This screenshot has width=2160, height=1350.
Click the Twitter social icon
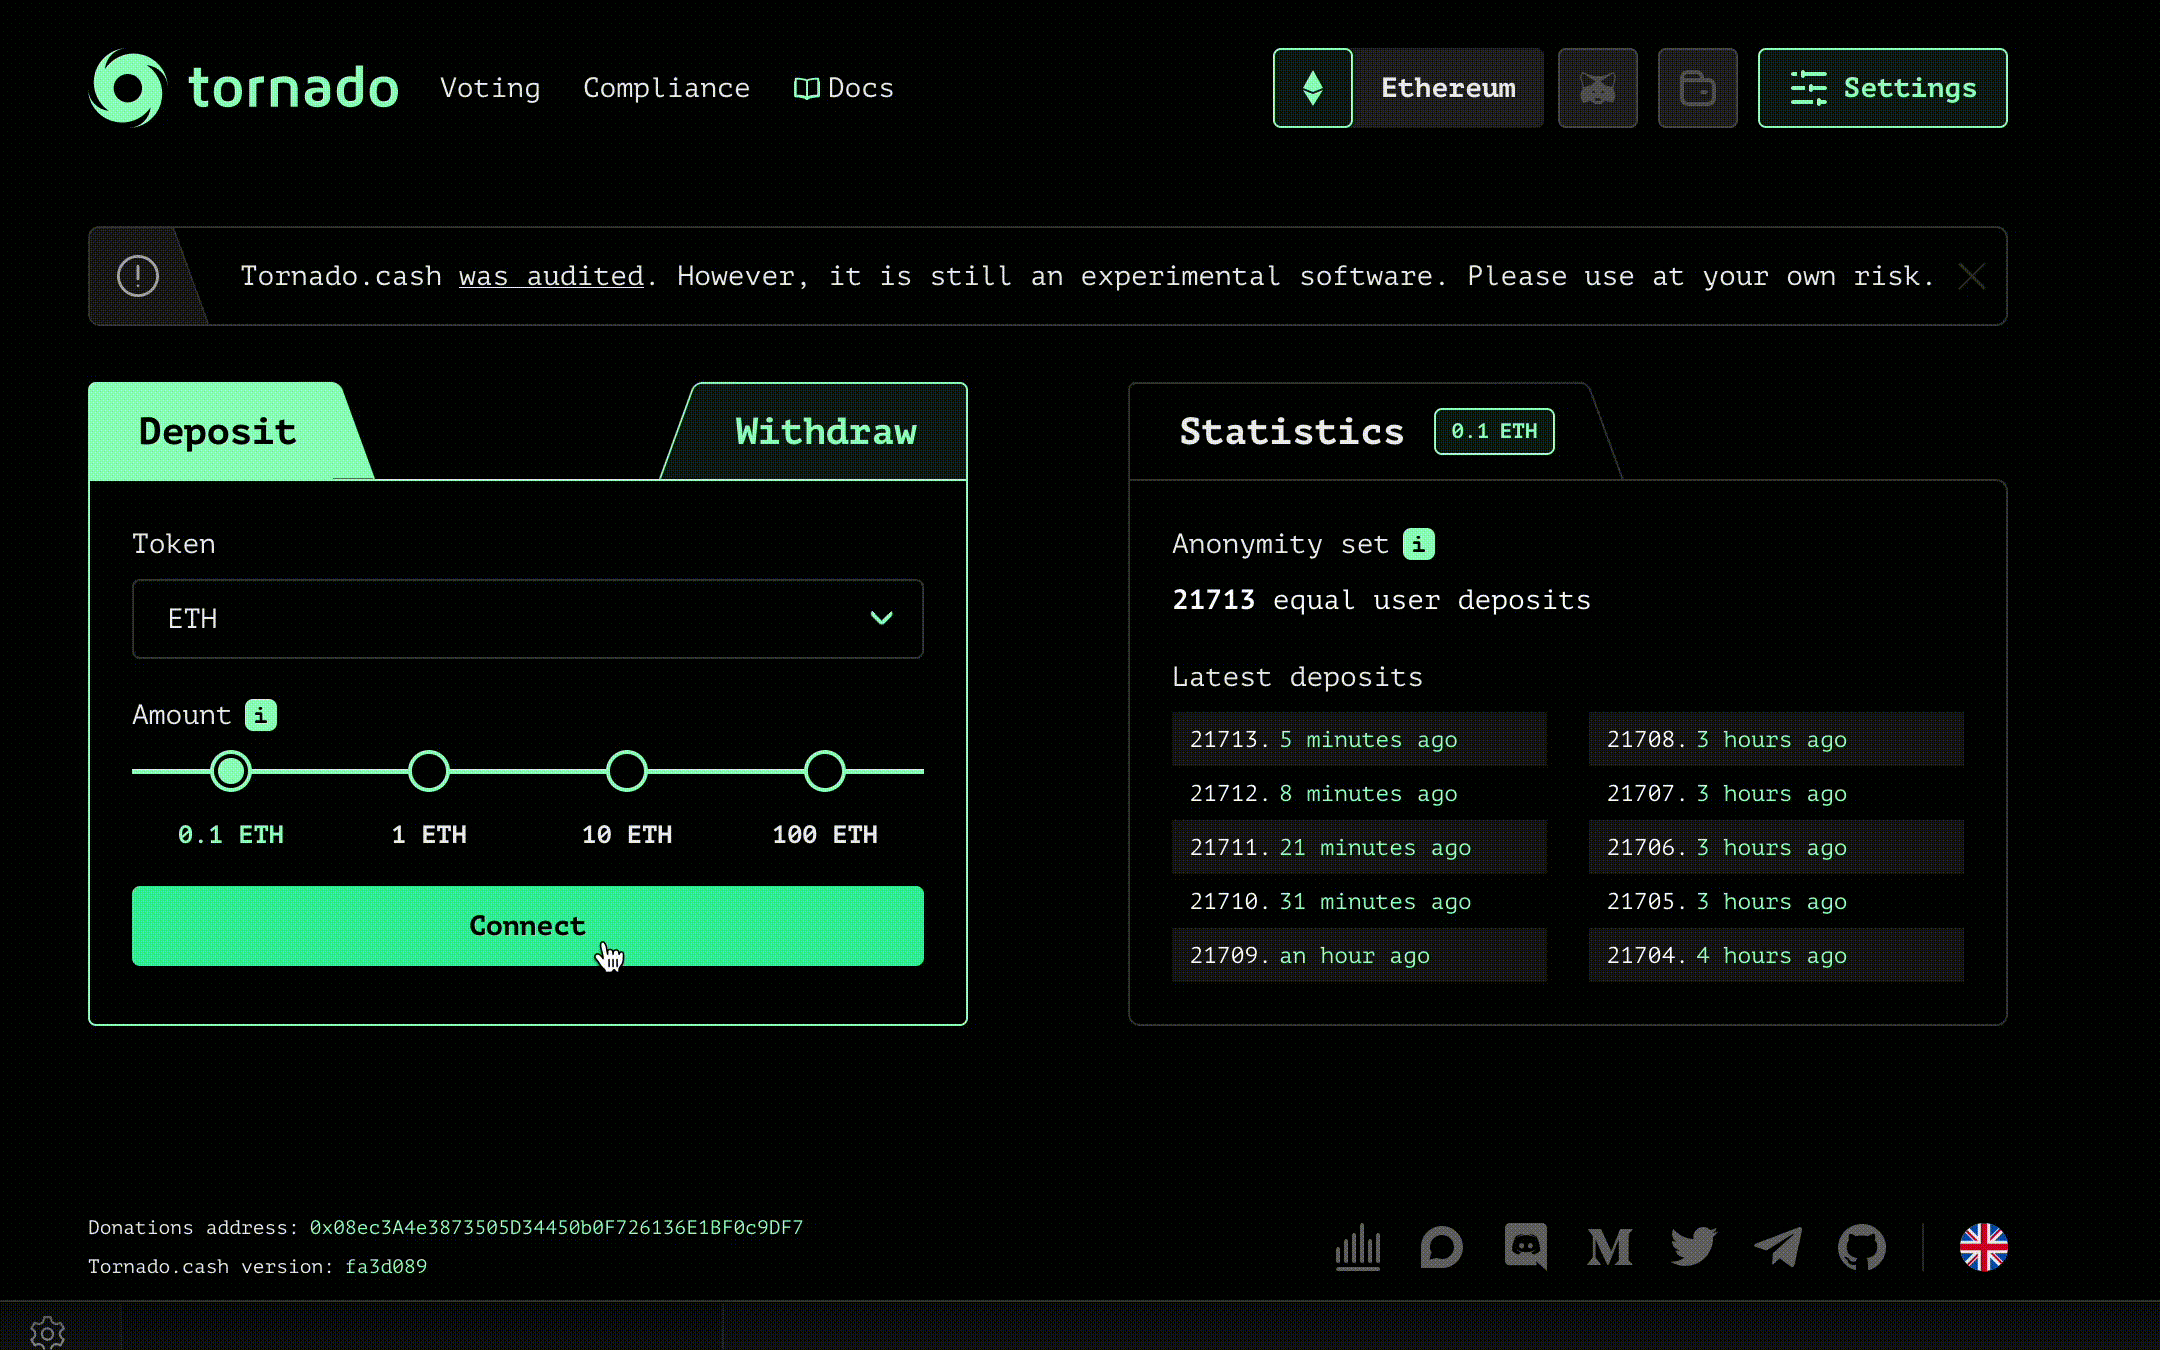click(x=1695, y=1247)
